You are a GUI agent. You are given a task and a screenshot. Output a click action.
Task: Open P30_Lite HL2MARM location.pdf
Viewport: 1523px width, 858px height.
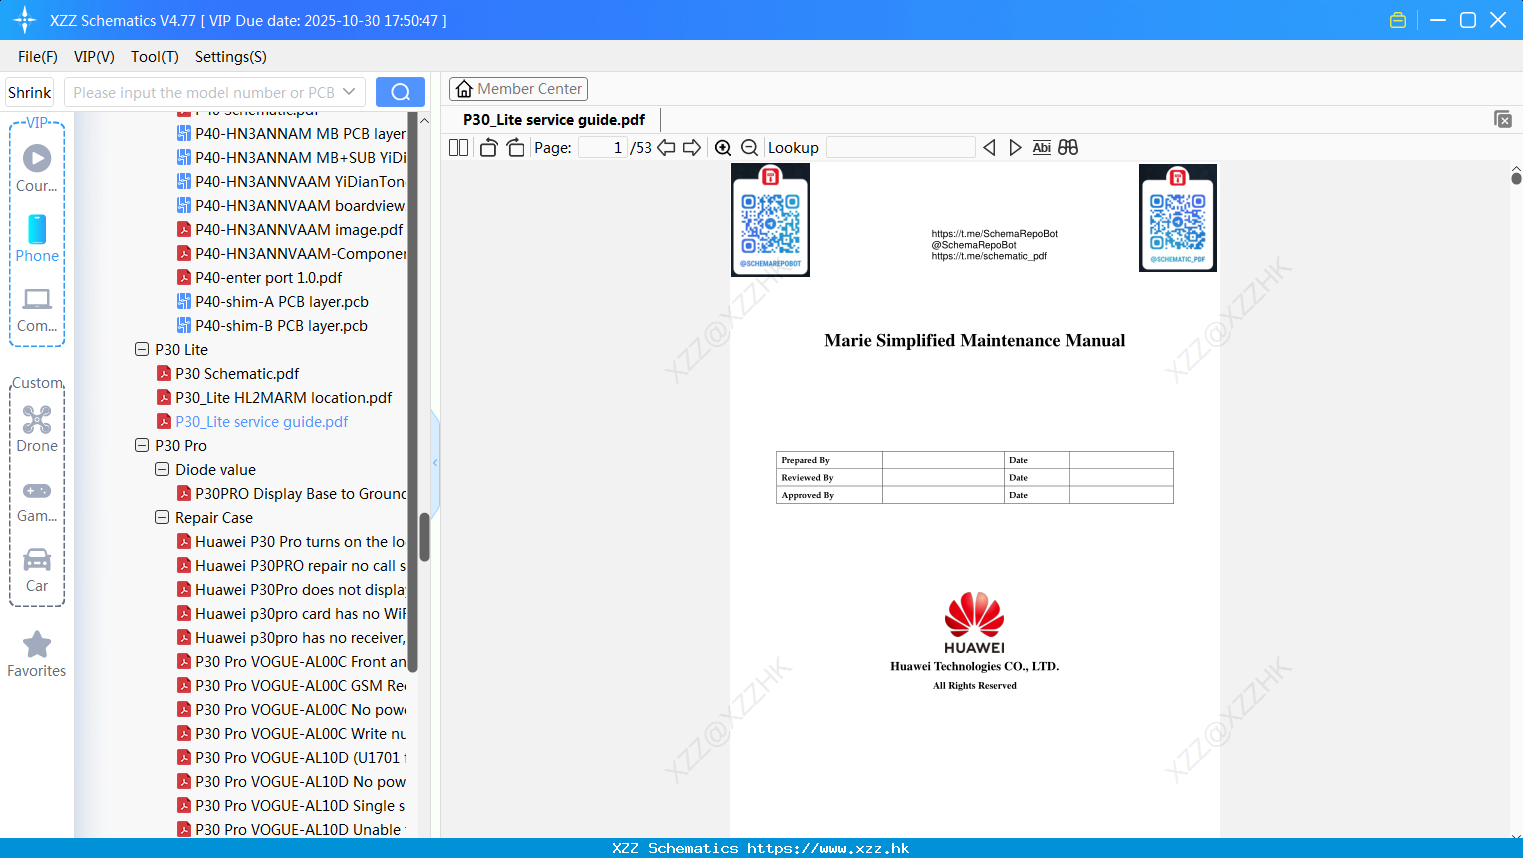point(283,397)
